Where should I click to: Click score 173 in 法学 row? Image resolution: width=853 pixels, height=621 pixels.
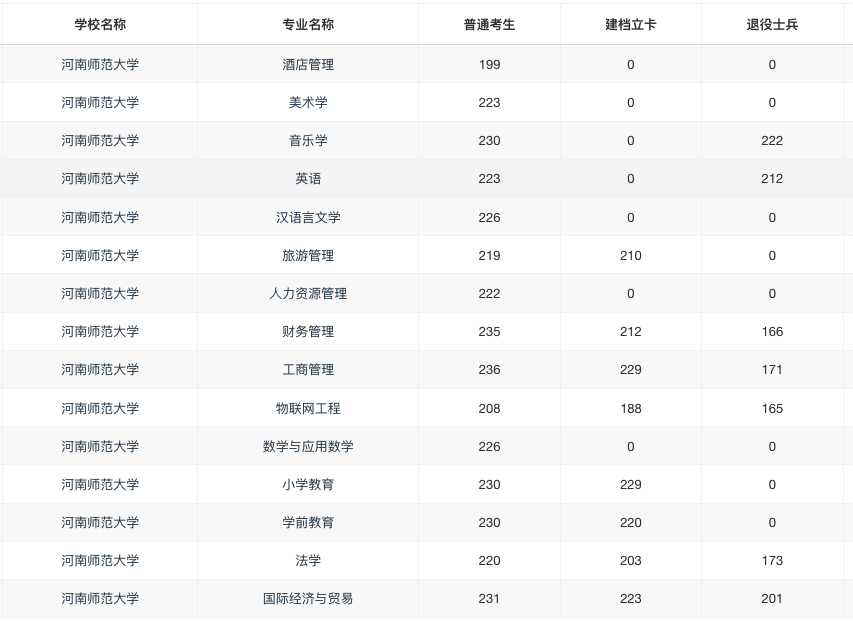click(x=772, y=561)
